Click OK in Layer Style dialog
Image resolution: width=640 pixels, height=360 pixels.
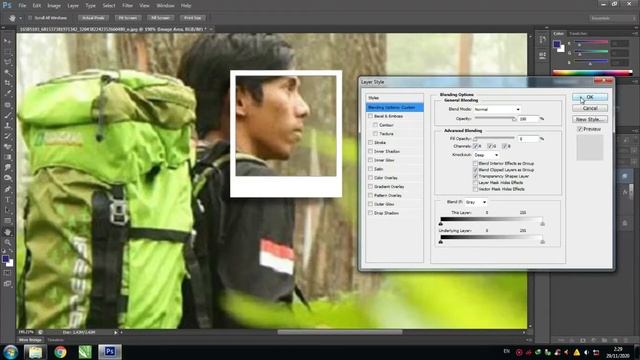(x=590, y=97)
